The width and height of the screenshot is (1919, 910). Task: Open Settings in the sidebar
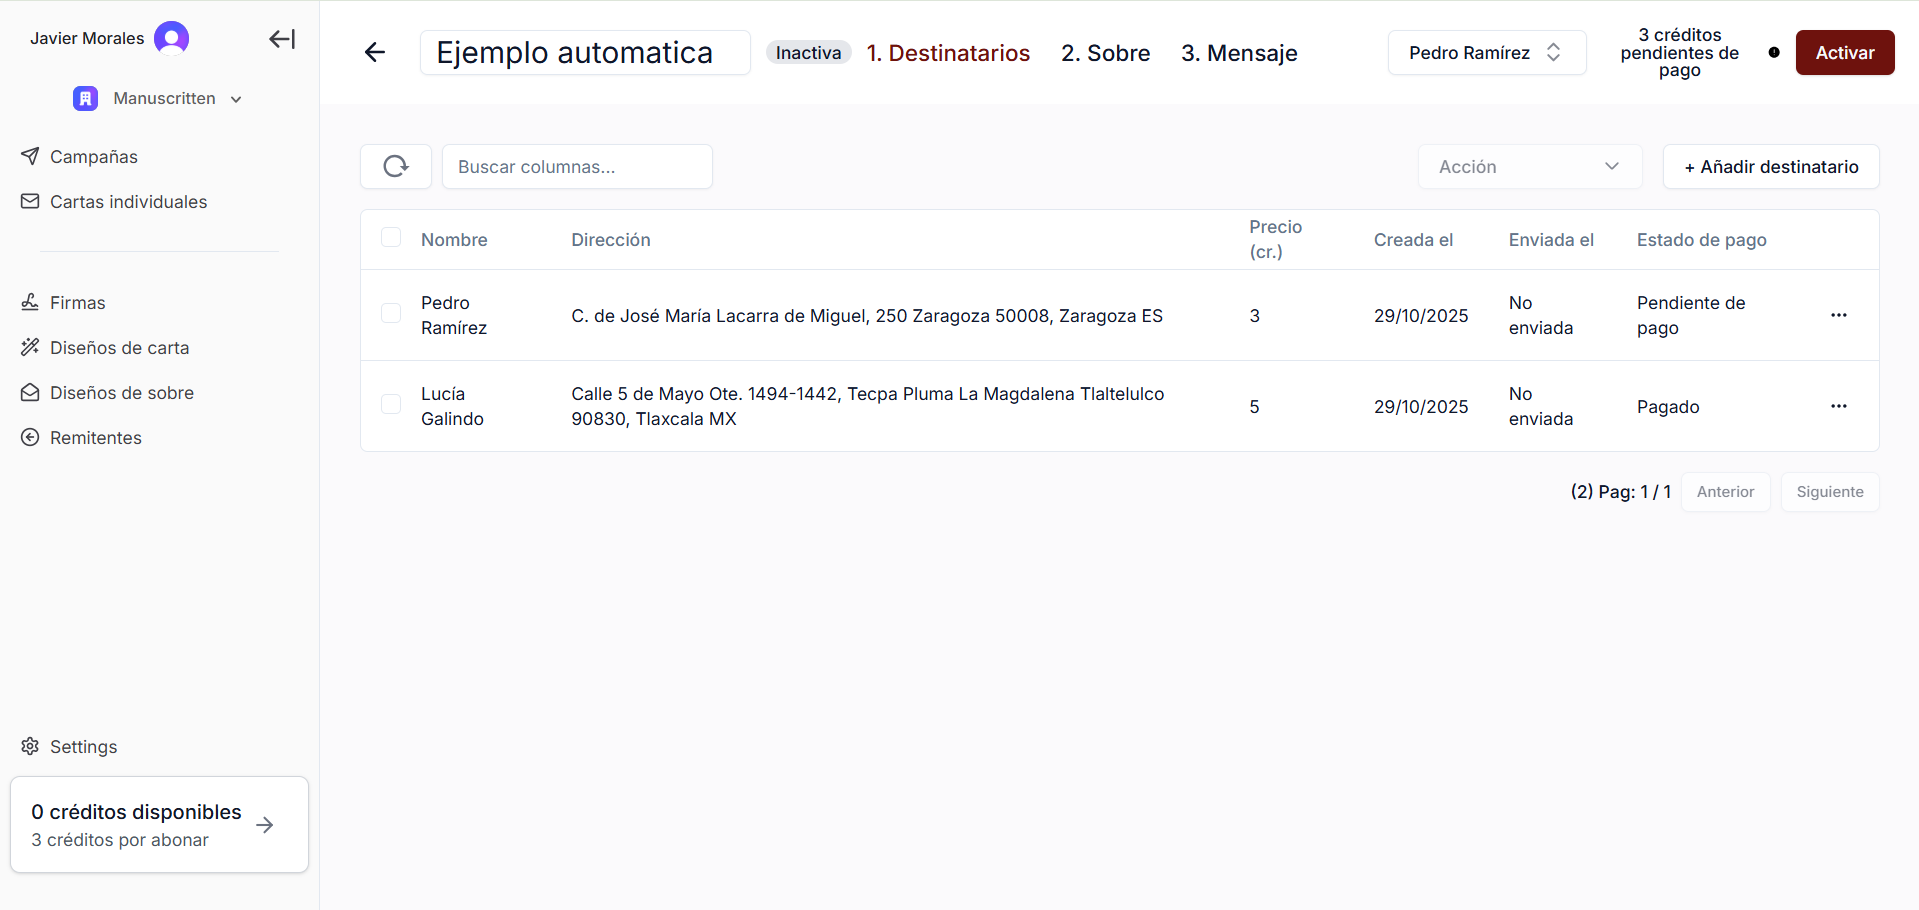pos(83,746)
